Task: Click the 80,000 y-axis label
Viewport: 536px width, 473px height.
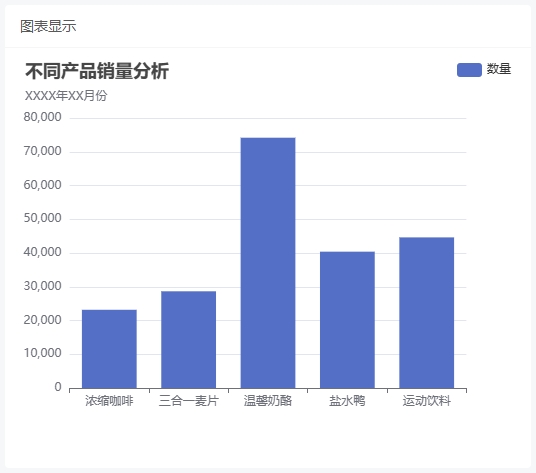Action: click(x=42, y=117)
